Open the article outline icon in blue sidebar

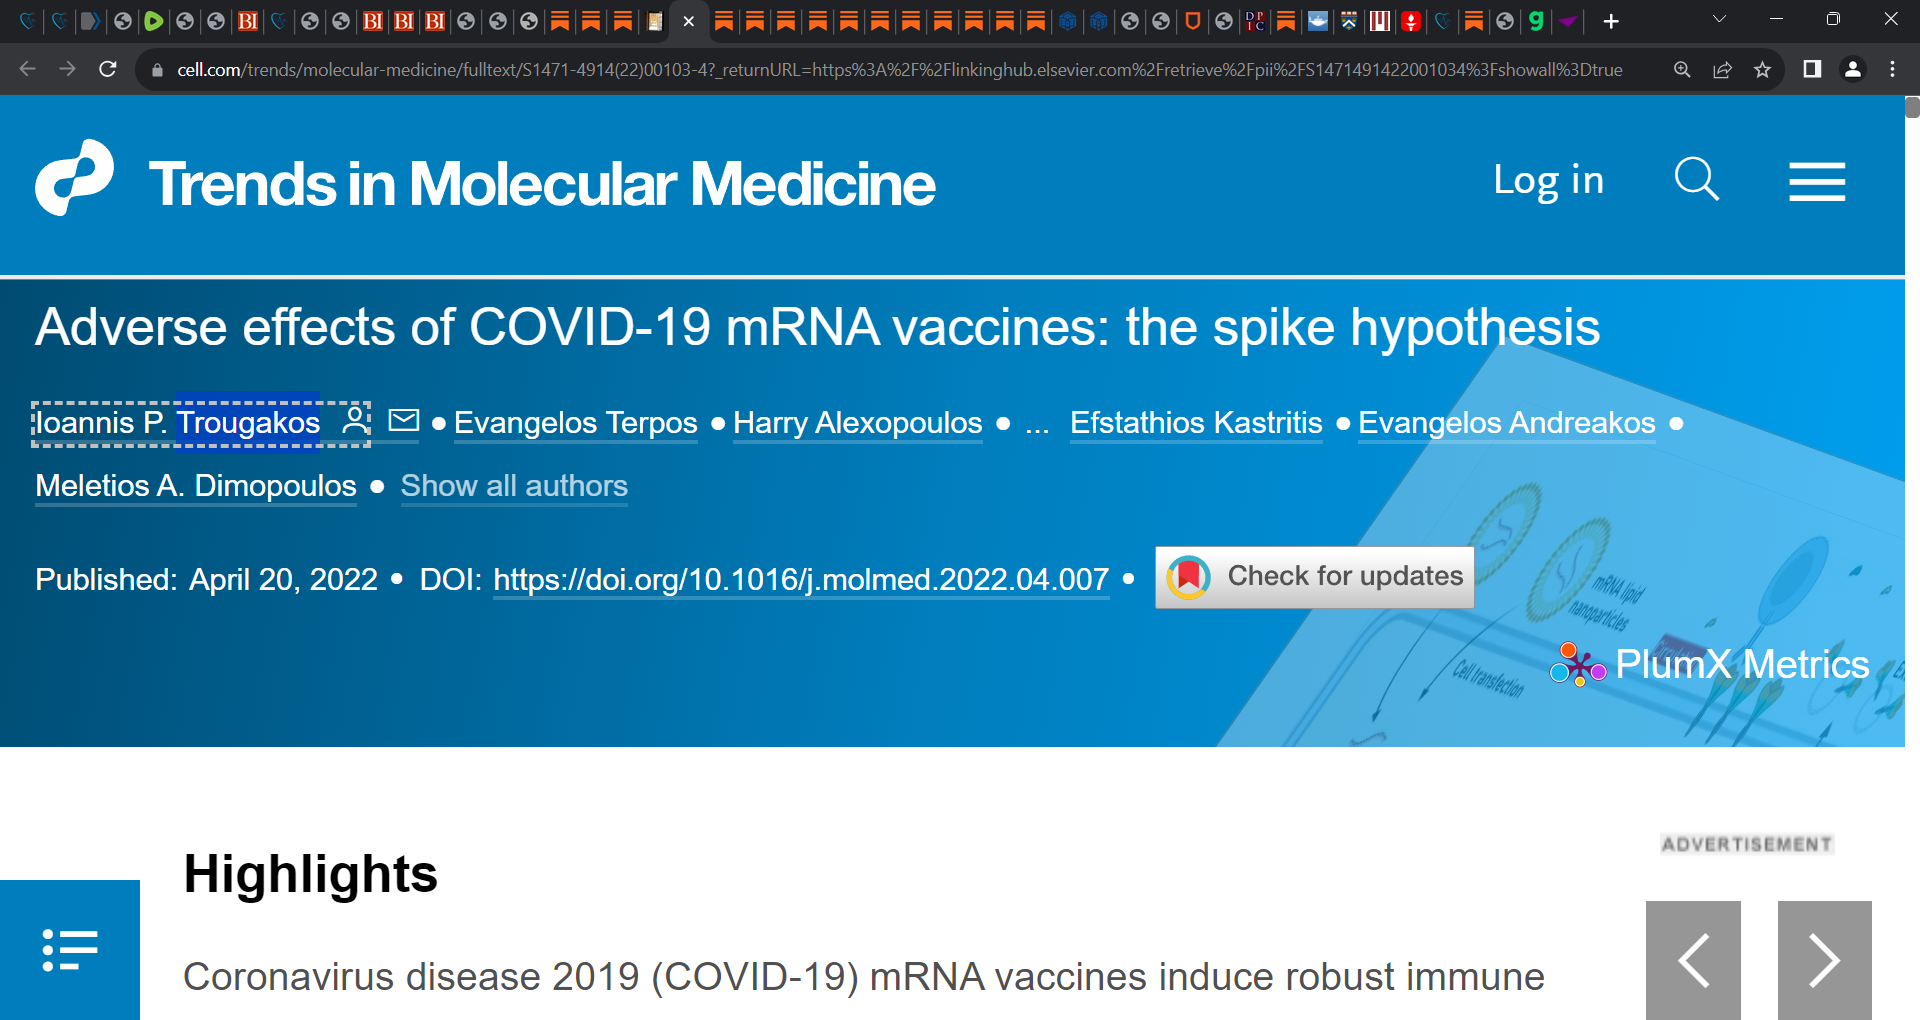pyautogui.click(x=69, y=949)
